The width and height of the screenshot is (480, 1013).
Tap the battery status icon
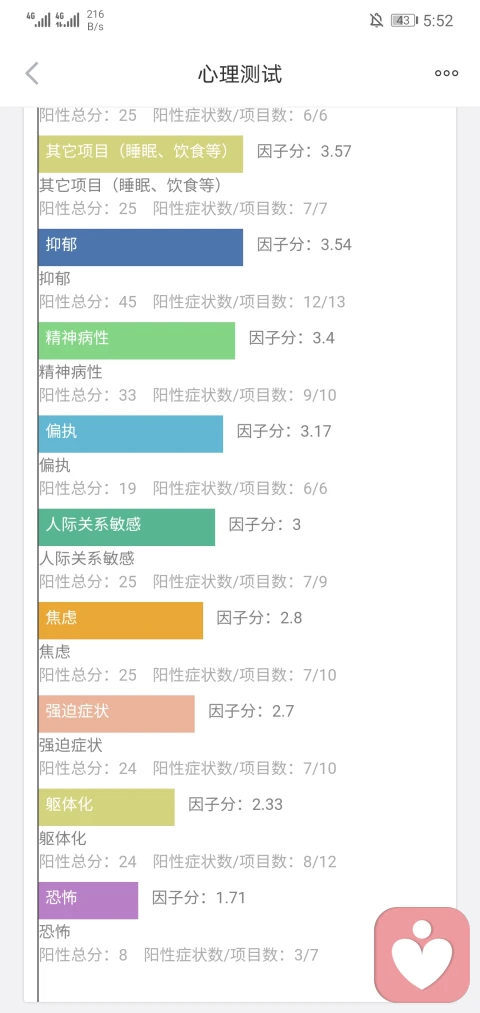[x=403, y=21]
